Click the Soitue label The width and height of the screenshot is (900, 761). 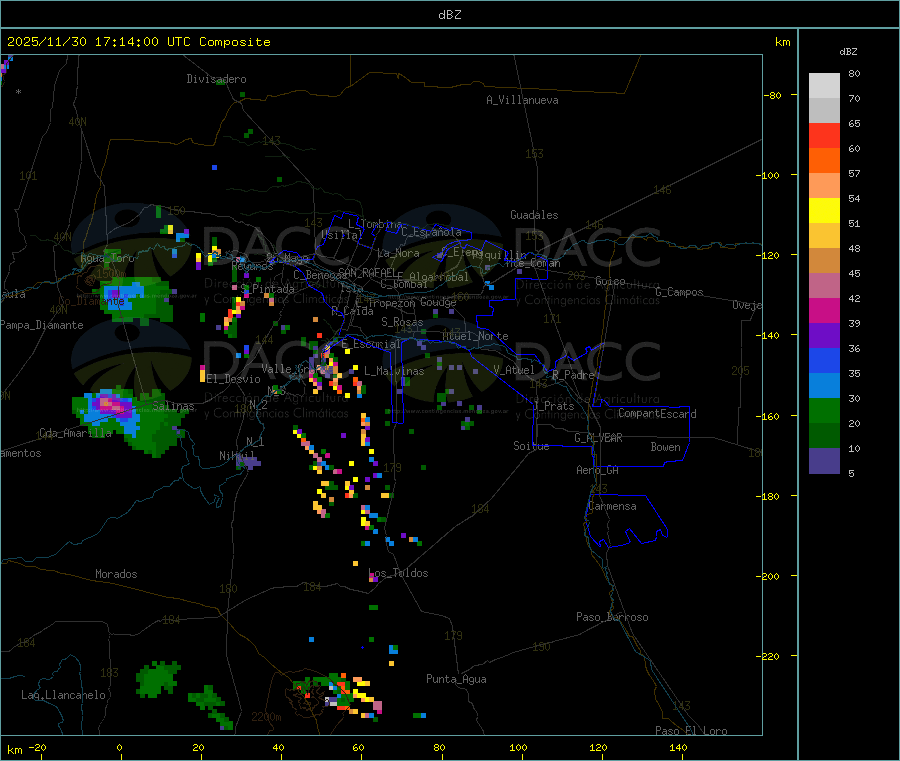click(531, 446)
